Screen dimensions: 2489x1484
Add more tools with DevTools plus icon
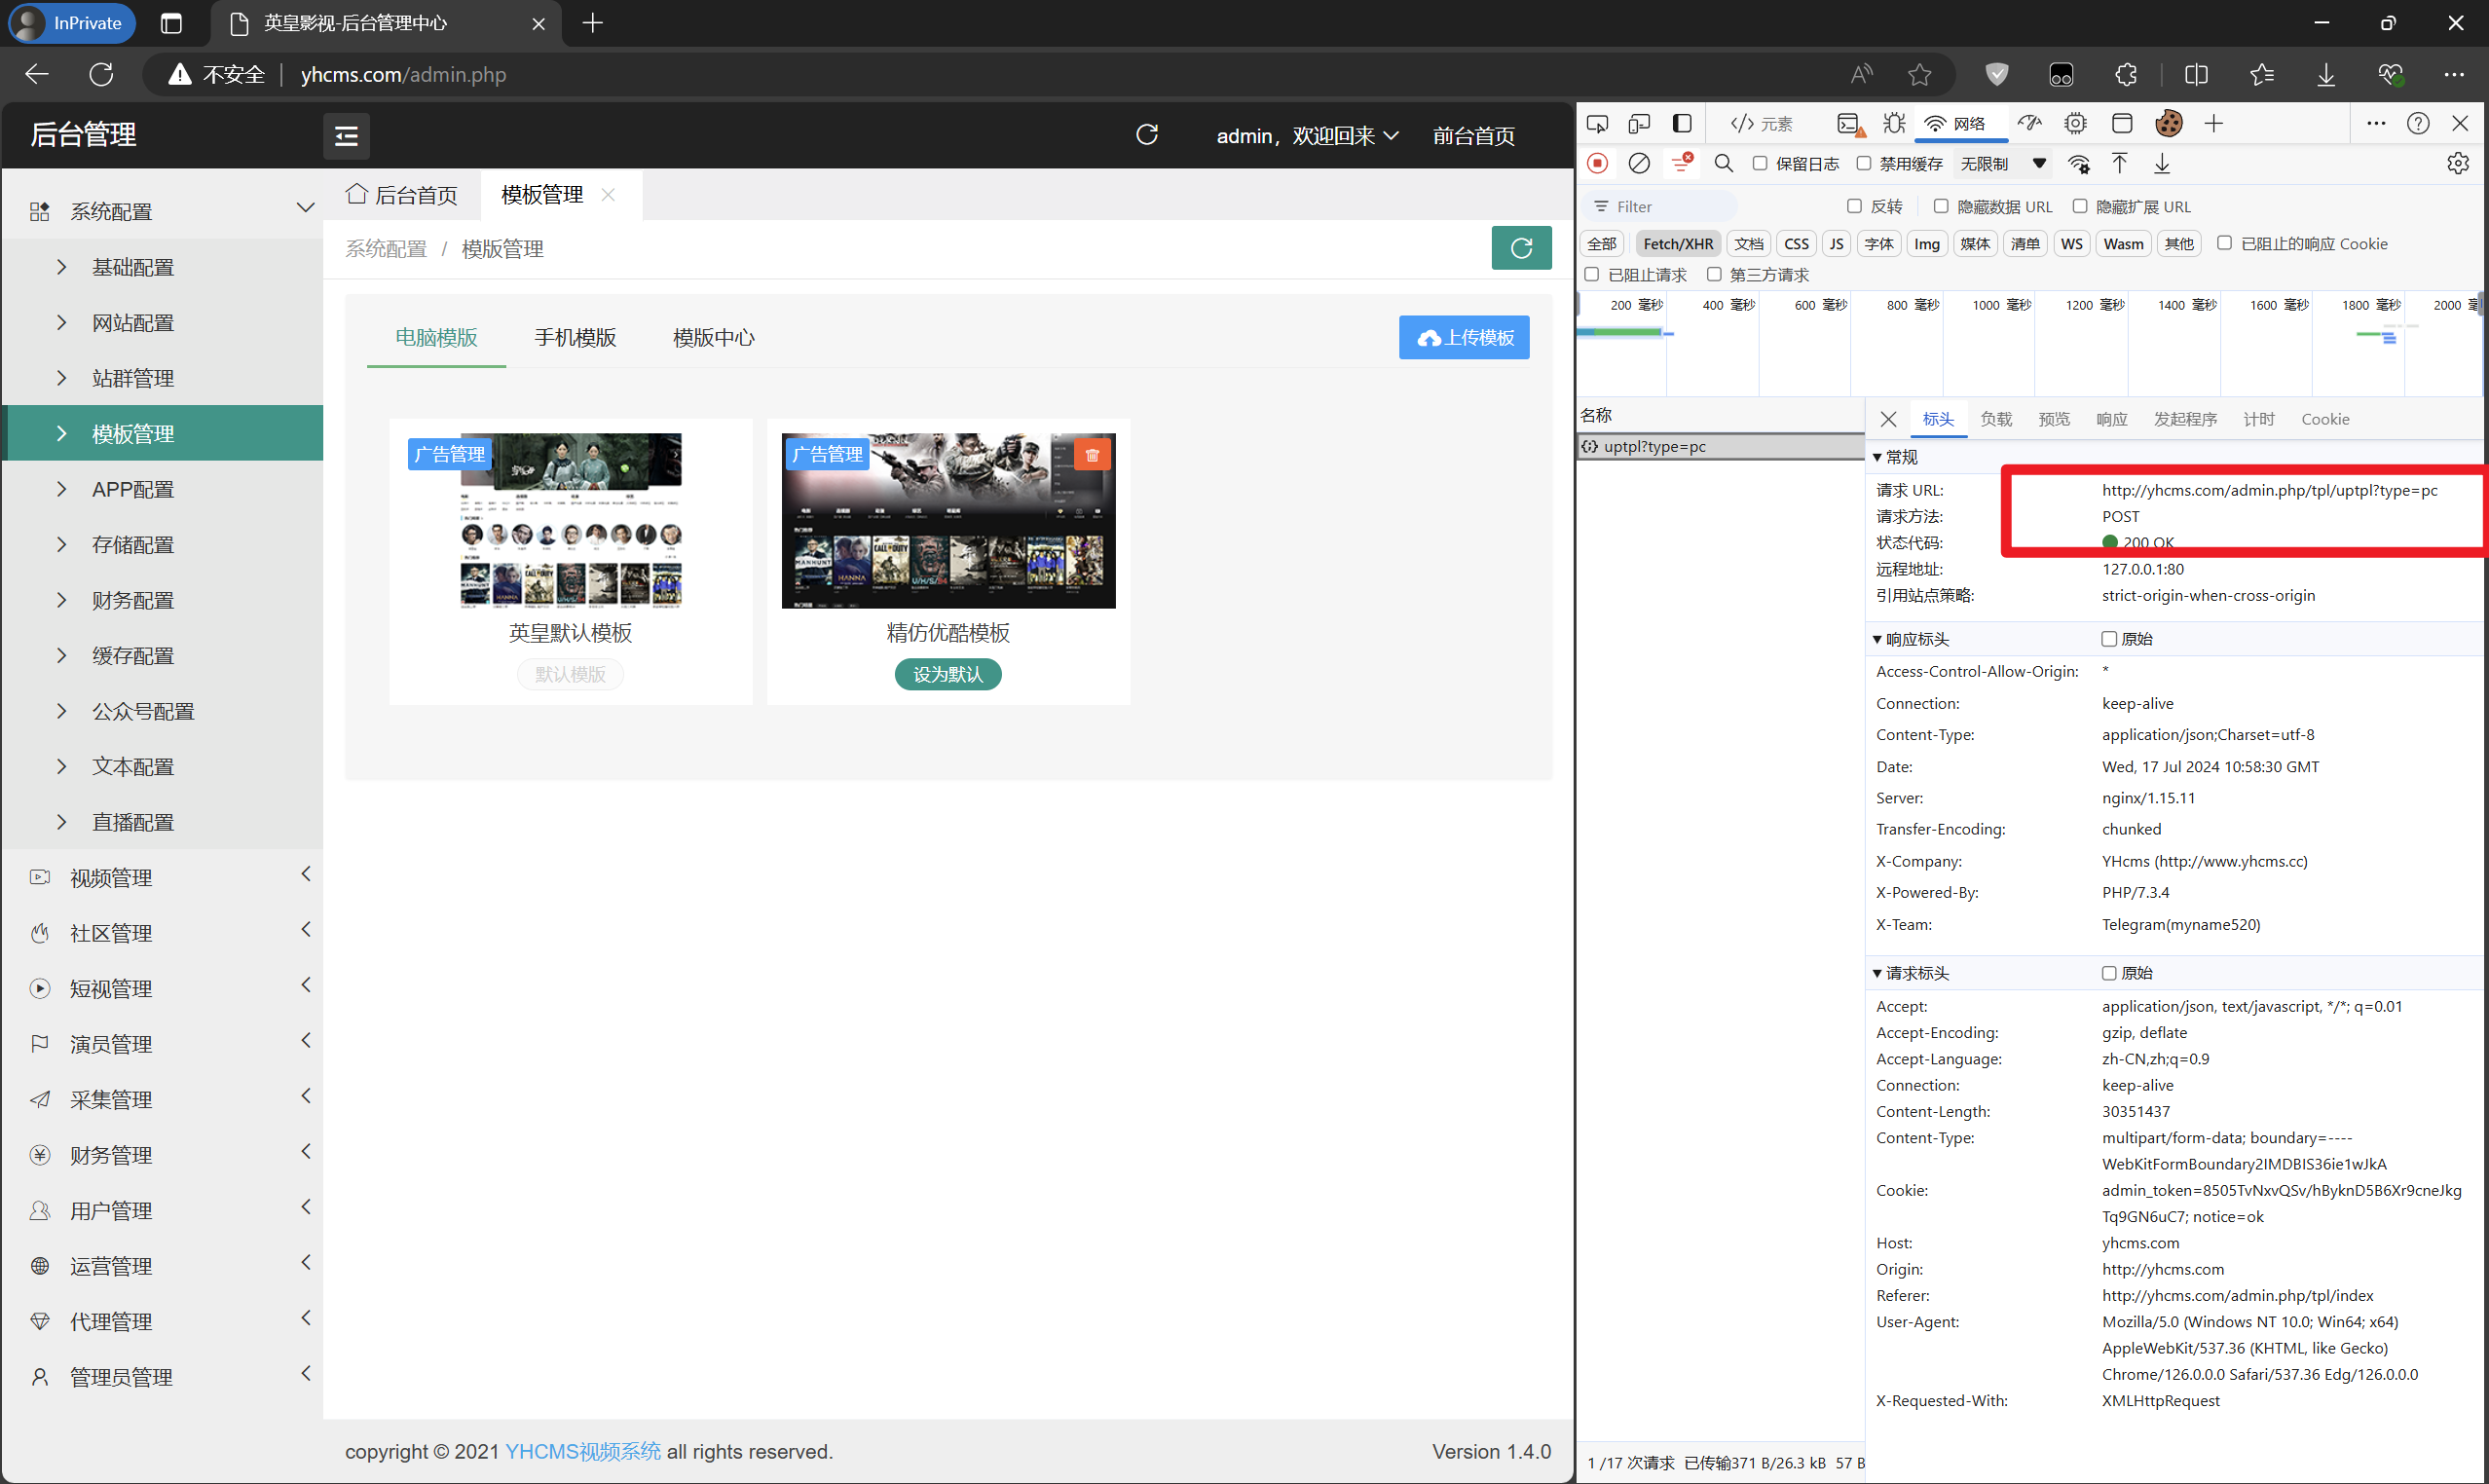pyautogui.click(x=2213, y=124)
